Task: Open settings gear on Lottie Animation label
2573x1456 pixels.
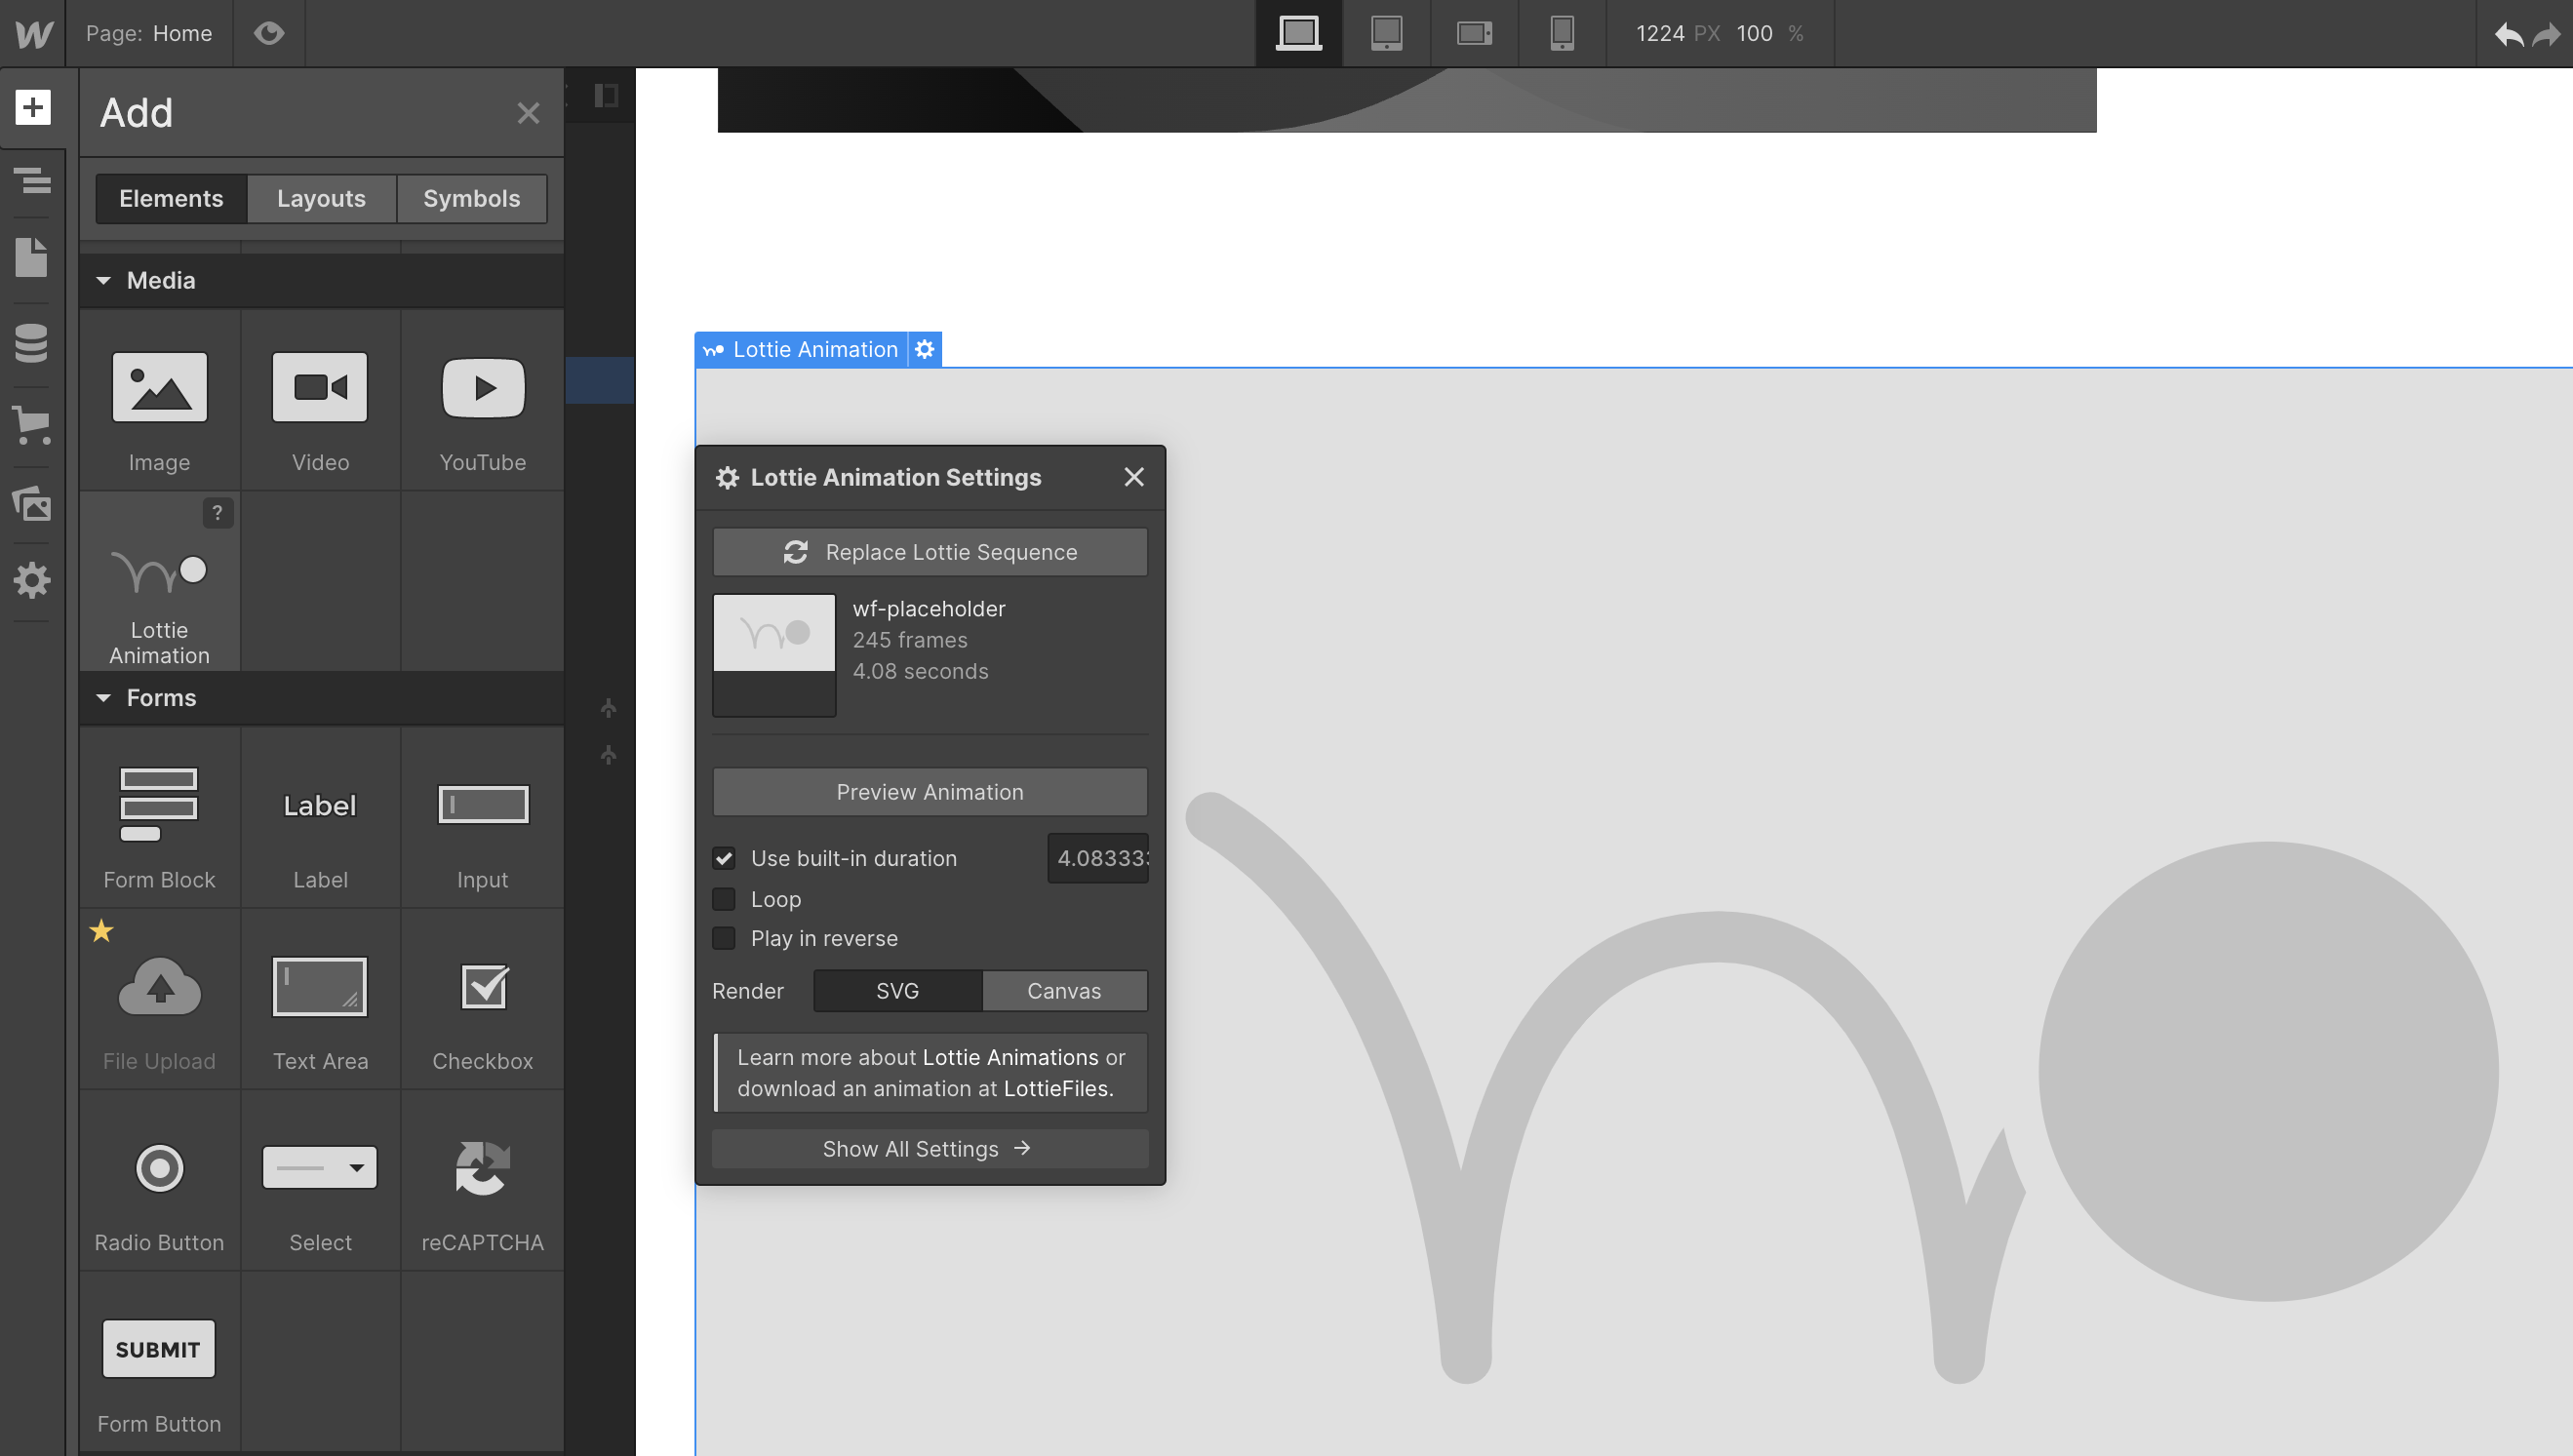Action: pos(925,349)
